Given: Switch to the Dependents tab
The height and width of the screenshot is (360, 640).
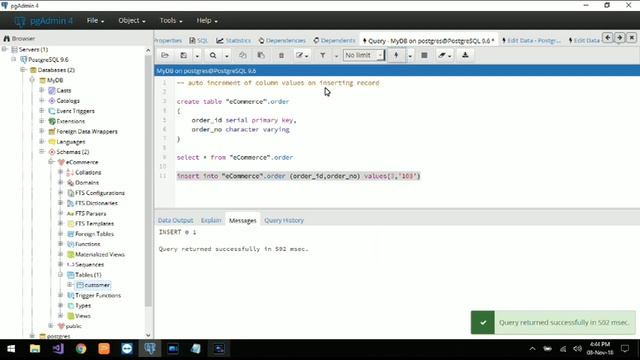Looking at the screenshot, I should point(334,40).
